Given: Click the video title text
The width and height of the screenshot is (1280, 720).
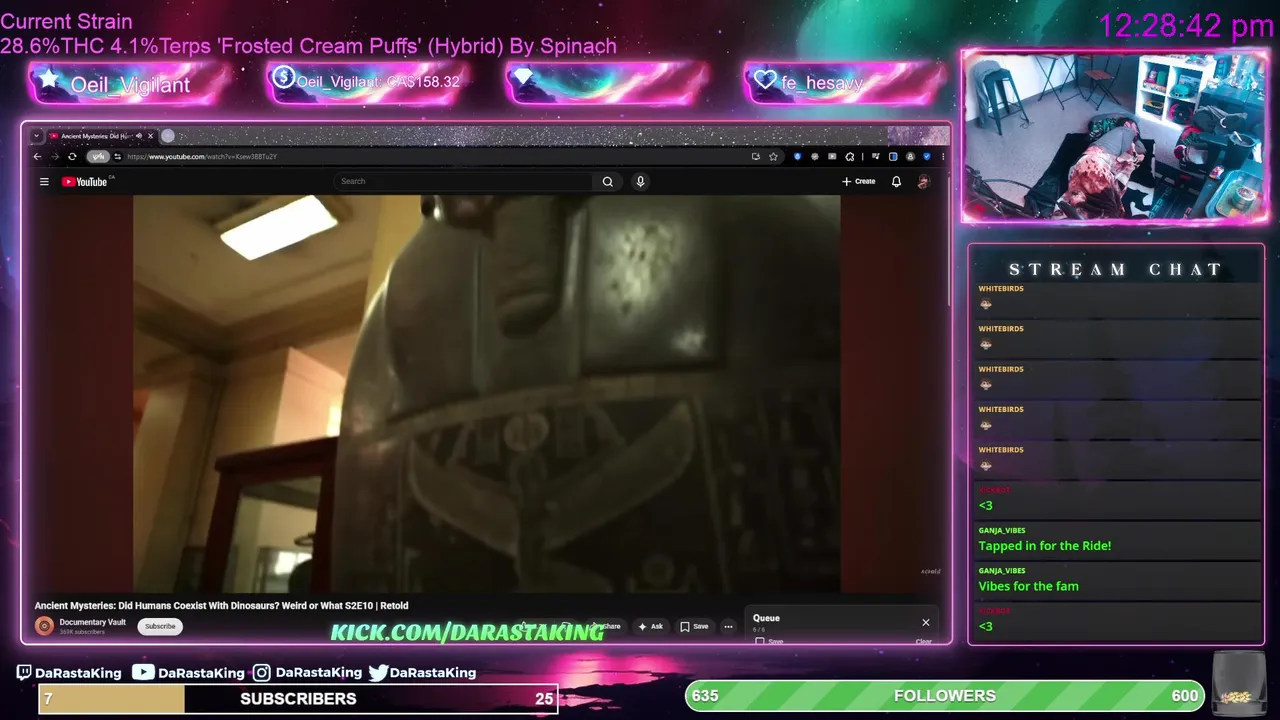Looking at the screenshot, I should click(x=221, y=605).
